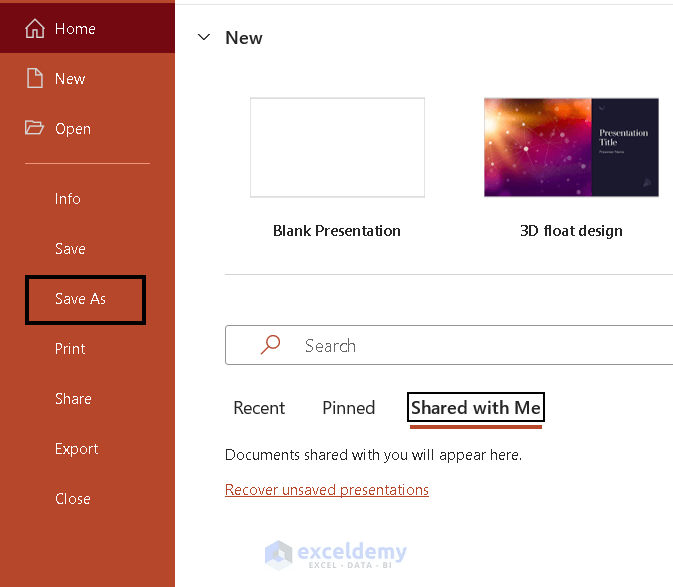This screenshot has height=587, width=673.
Task: Go to the Share option
Action: [x=73, y=399]
